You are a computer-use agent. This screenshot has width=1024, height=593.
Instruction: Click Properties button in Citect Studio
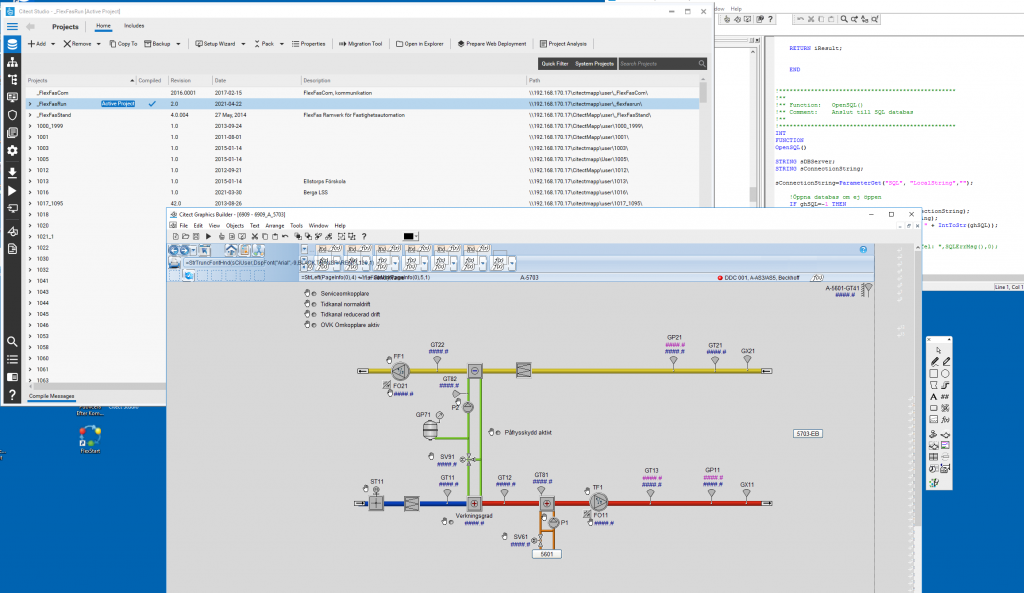(x=308, y=44)
